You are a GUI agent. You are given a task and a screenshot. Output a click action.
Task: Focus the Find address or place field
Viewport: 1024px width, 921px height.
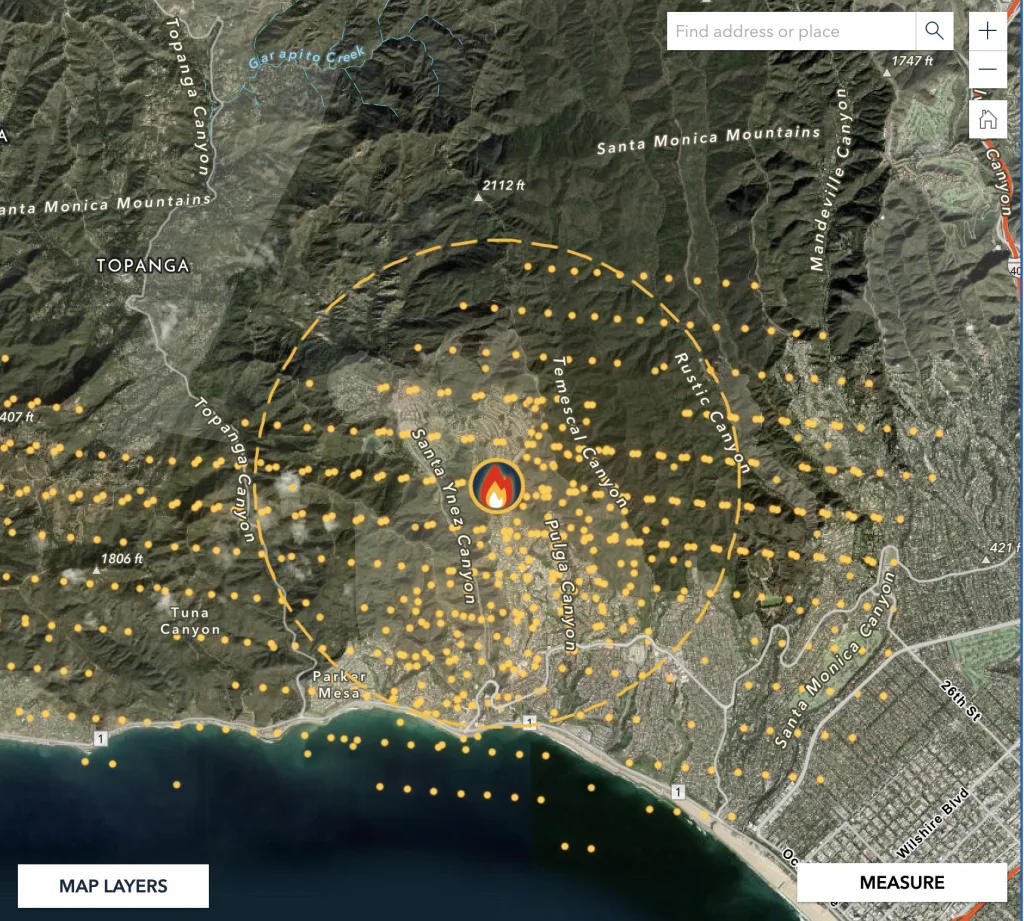click(x=790, y=31)
